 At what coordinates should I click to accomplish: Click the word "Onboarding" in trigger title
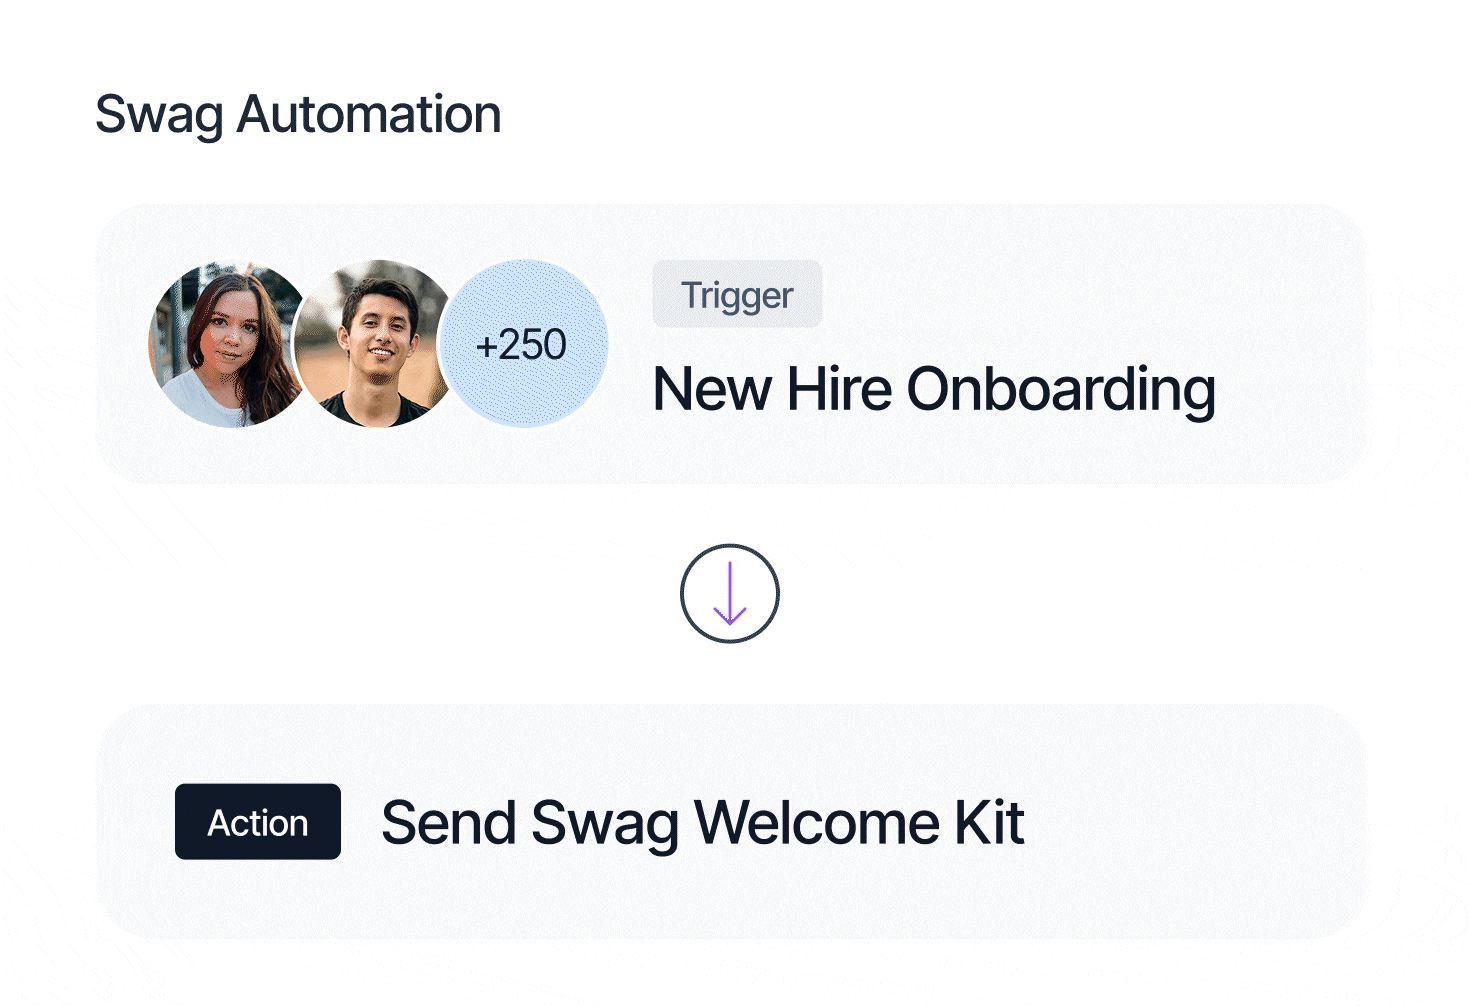point(1061,388)
